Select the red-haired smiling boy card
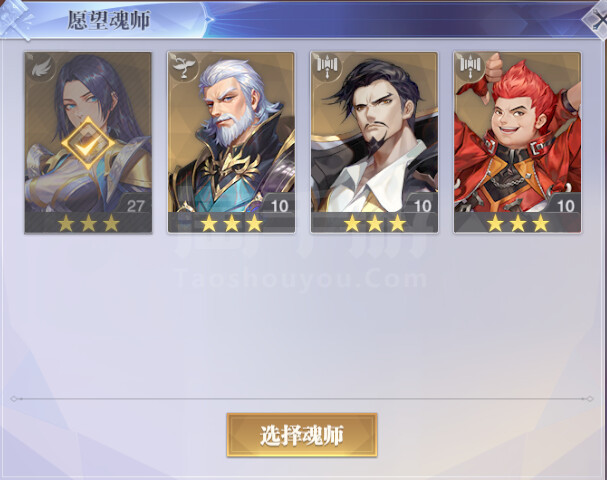 pos(518,142)
